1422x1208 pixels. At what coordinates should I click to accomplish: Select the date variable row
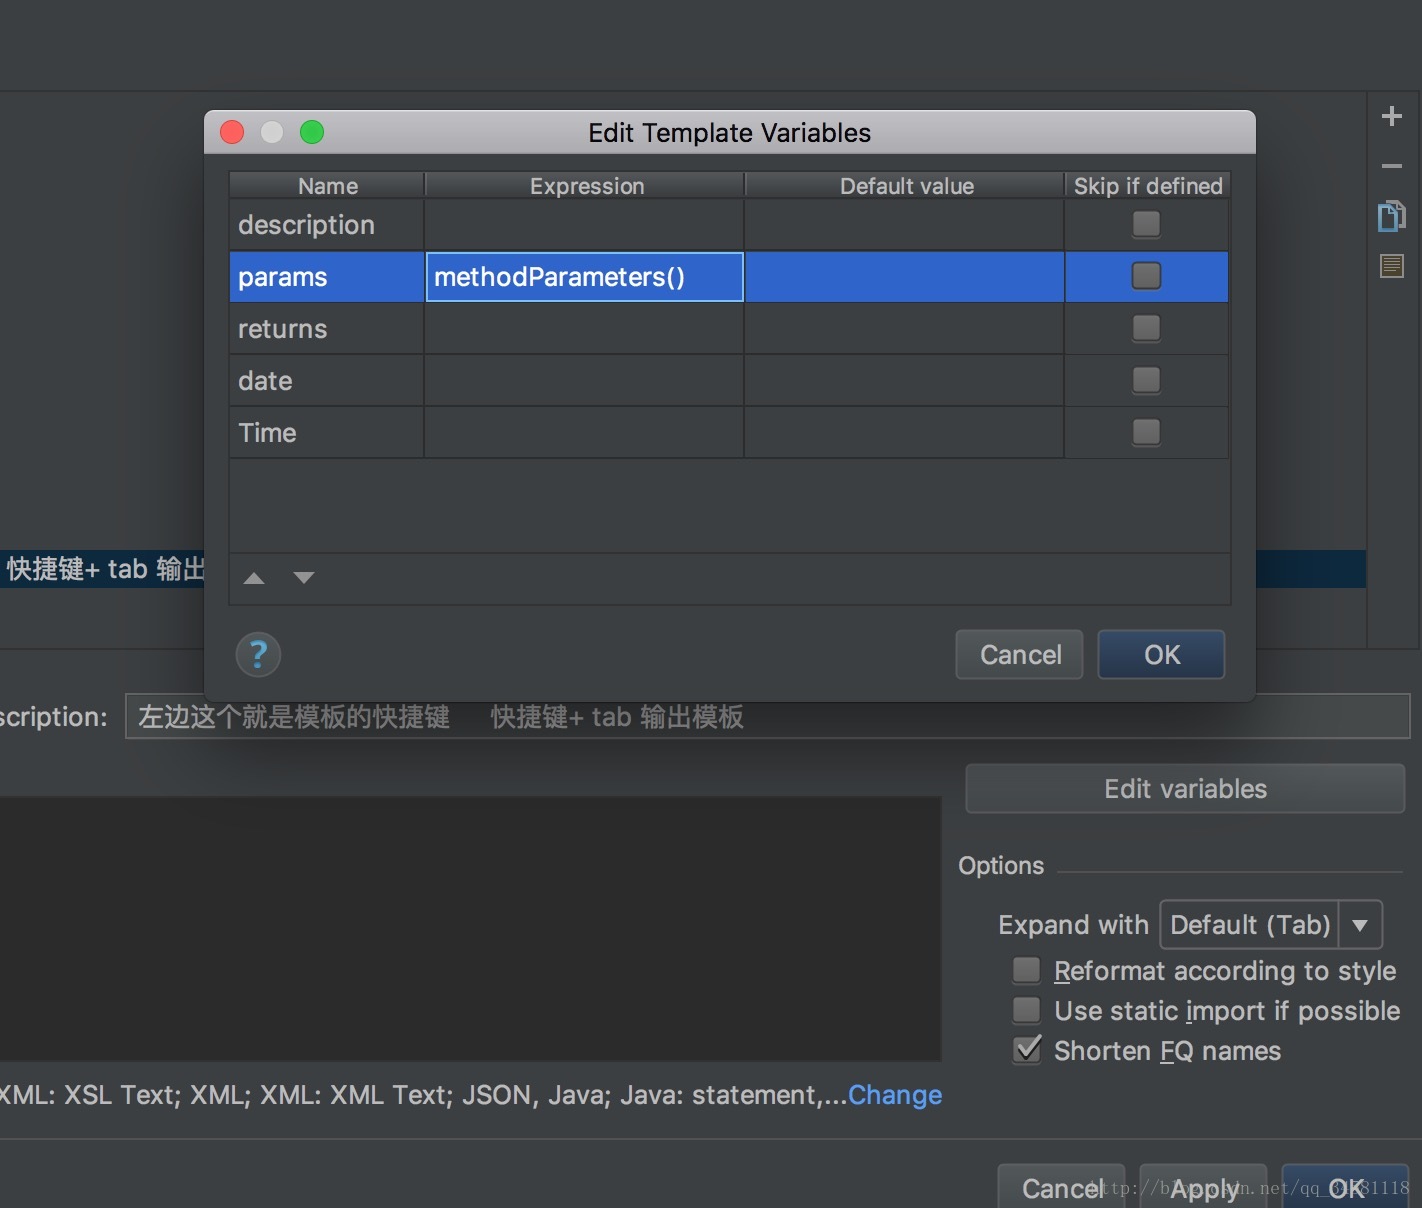pos(325,381)
